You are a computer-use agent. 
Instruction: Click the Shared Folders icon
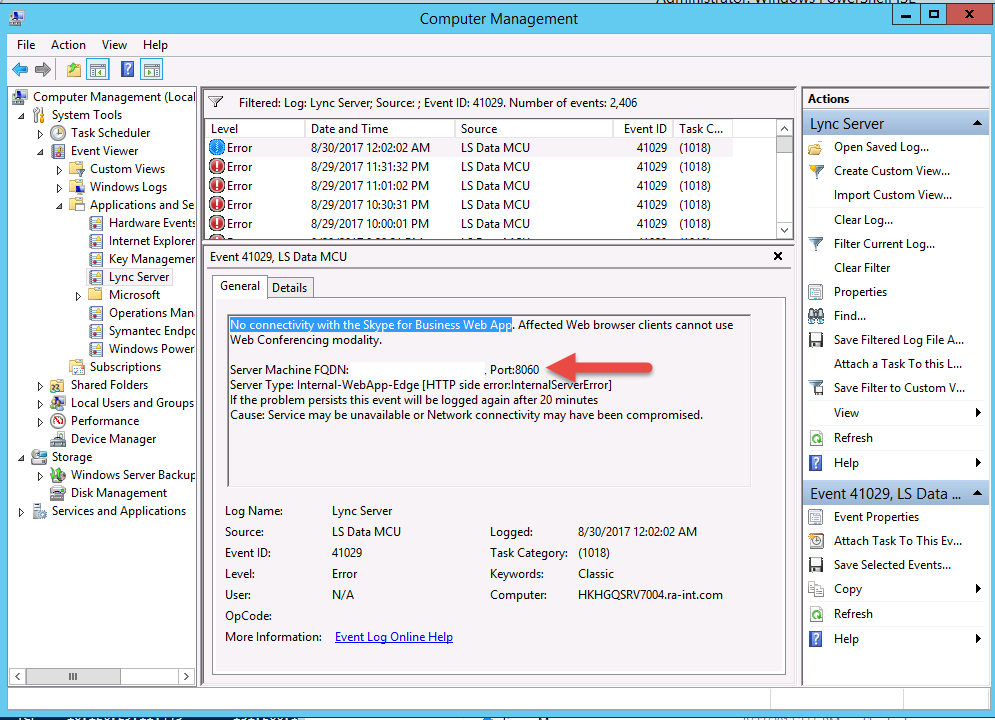[x=58, y=385]
